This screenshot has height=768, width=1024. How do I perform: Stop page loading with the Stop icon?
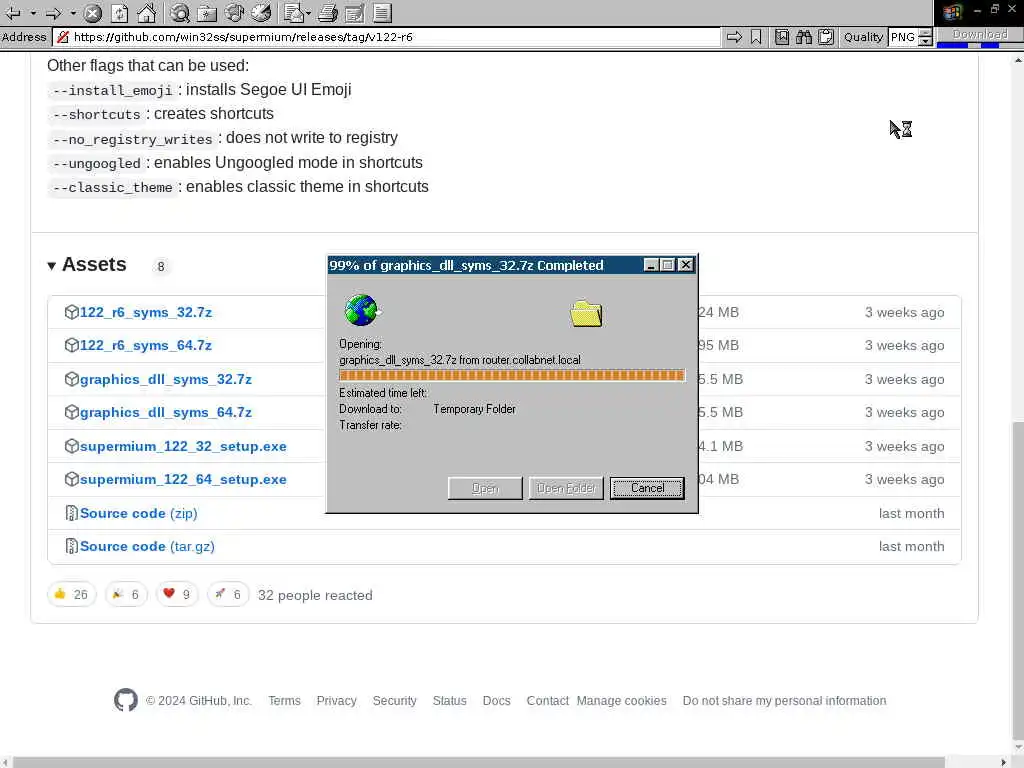tap(93, 13)
